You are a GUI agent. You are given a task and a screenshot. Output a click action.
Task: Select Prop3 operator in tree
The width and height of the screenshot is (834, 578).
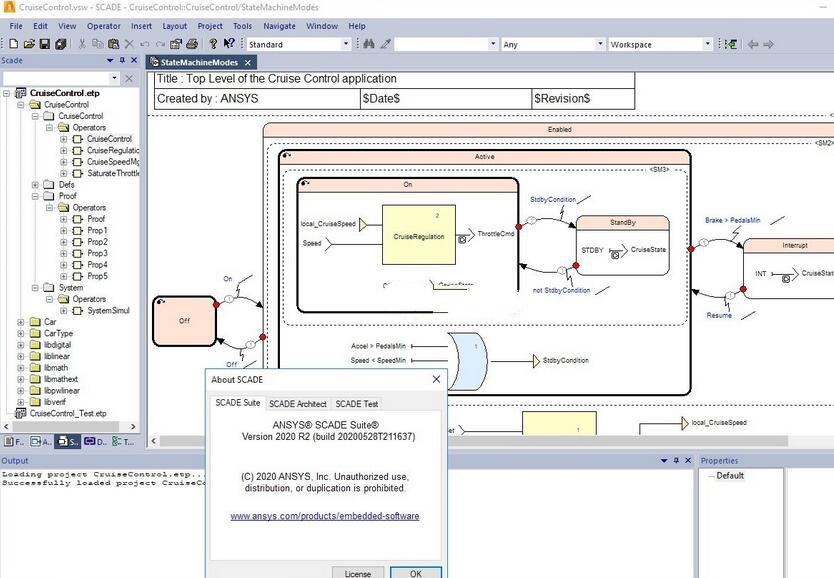tap(97, 253)
